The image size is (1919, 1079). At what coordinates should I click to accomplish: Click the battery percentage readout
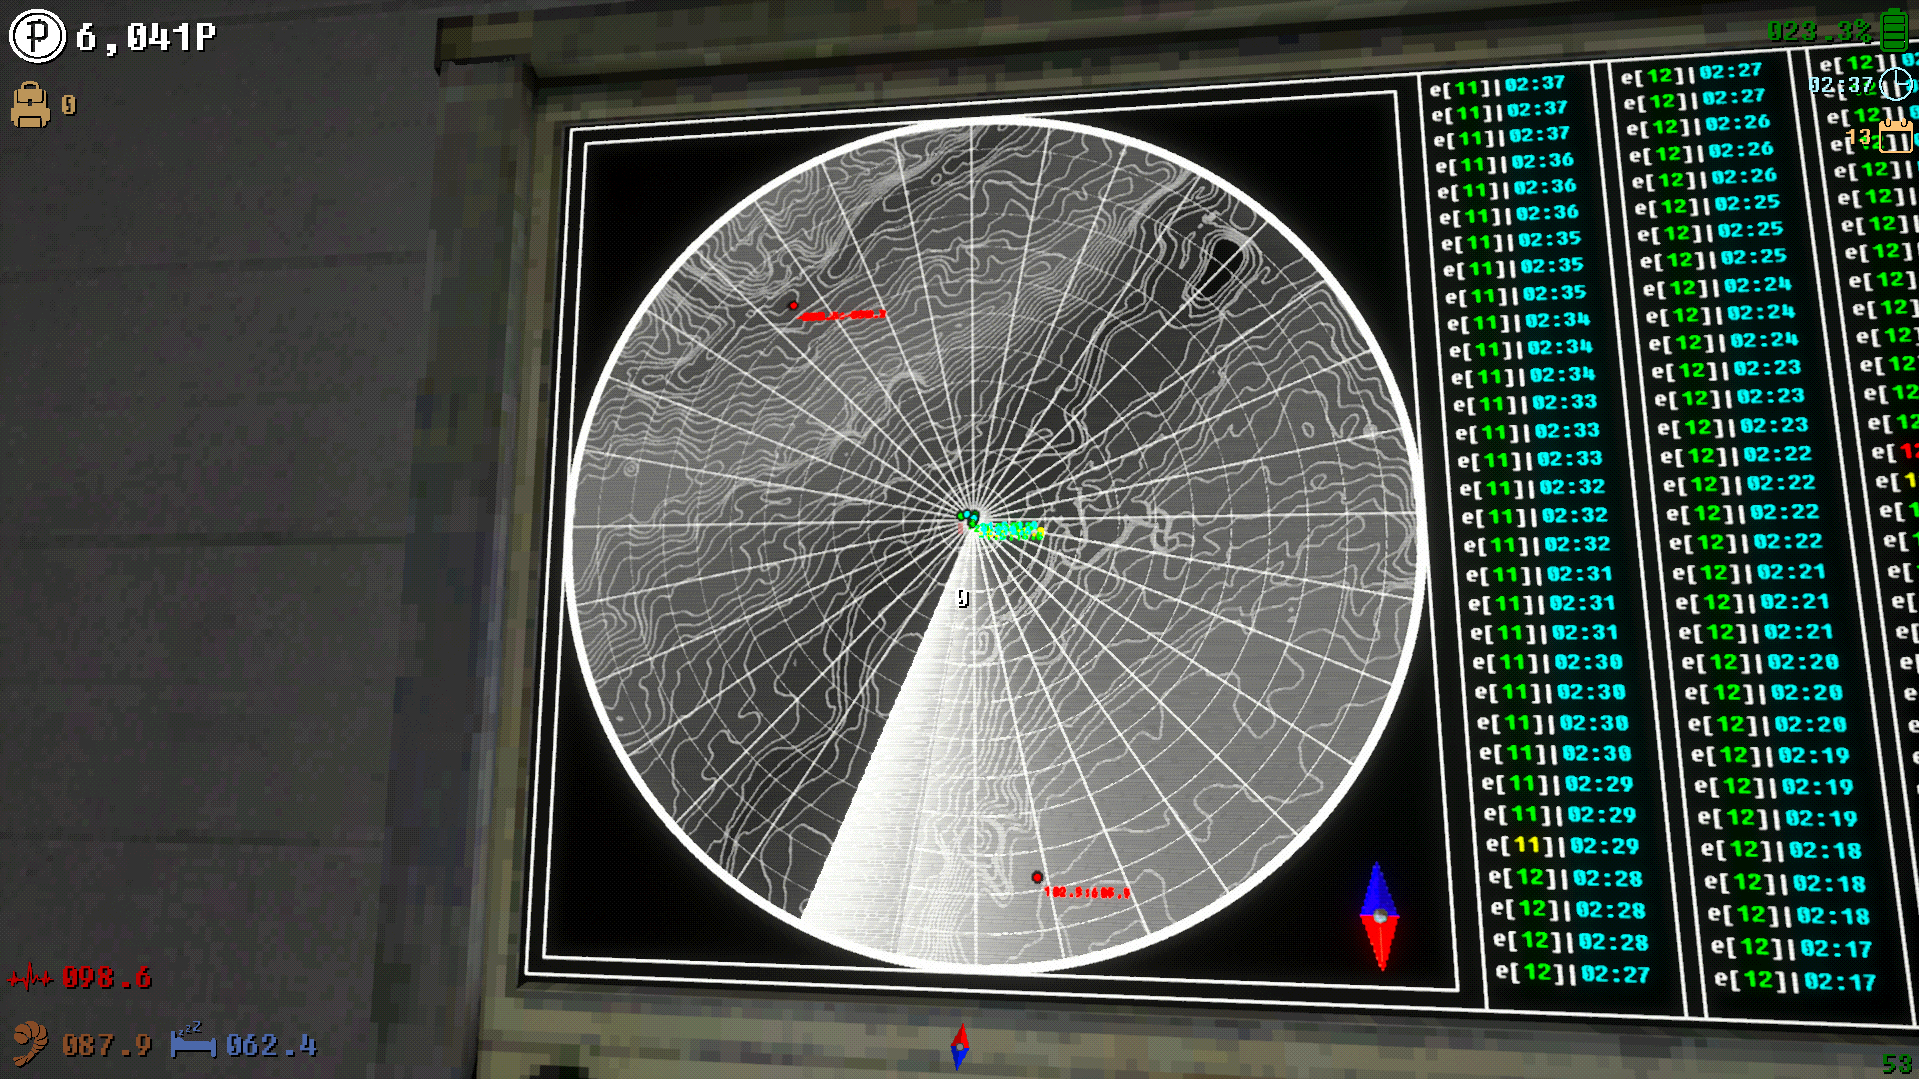pos(1819,31)
